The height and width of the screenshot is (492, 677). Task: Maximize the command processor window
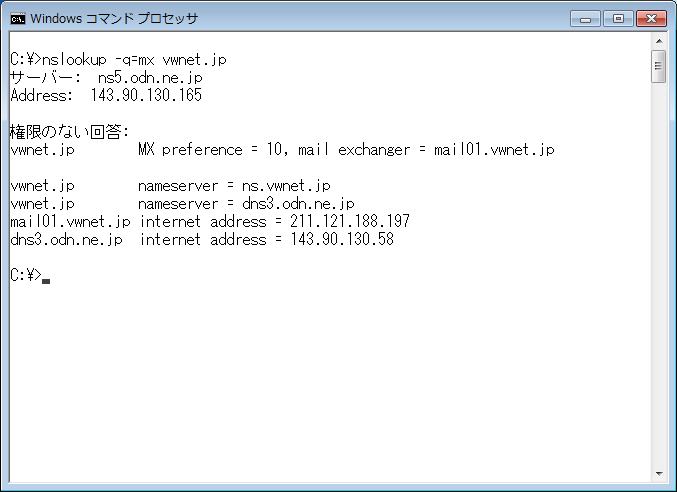point(618,19)
